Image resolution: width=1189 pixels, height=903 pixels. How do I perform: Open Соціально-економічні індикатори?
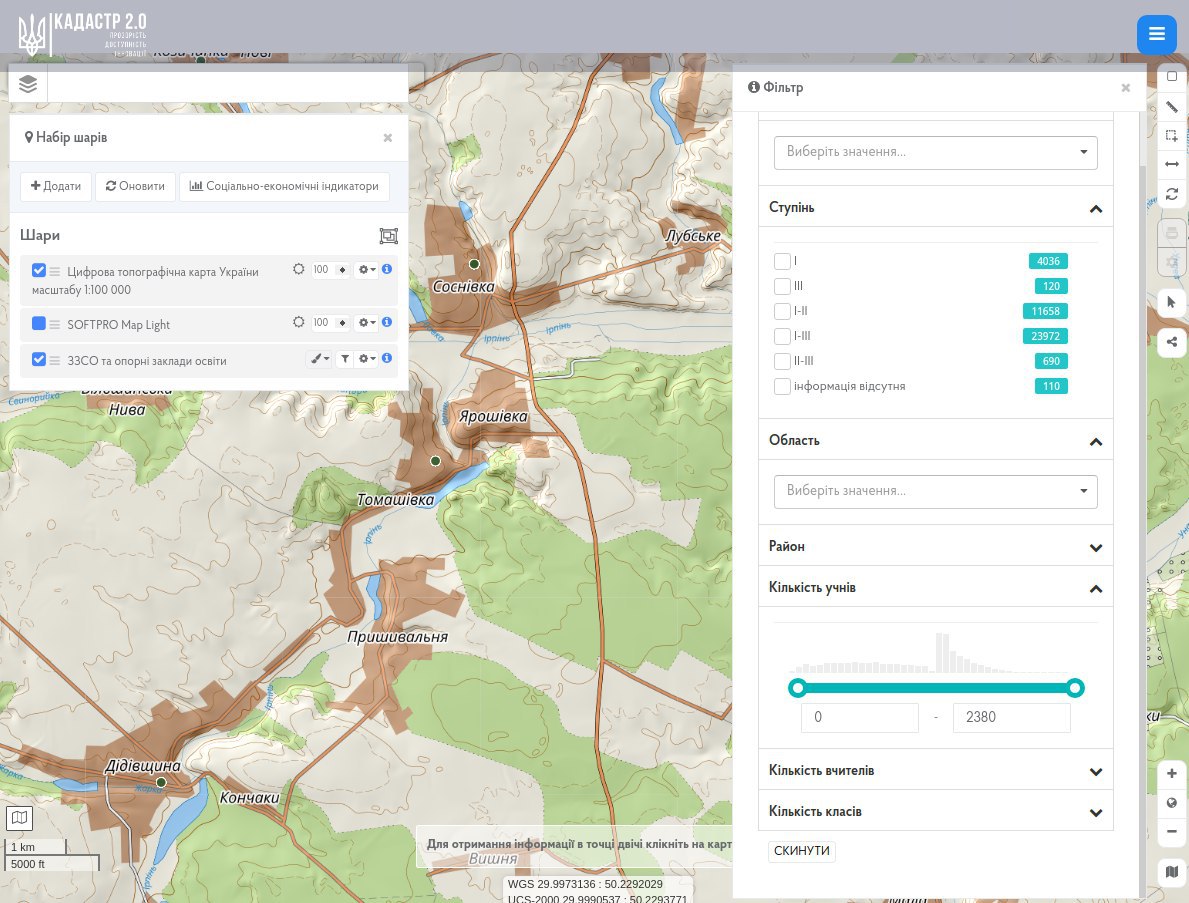coord(284,187)
